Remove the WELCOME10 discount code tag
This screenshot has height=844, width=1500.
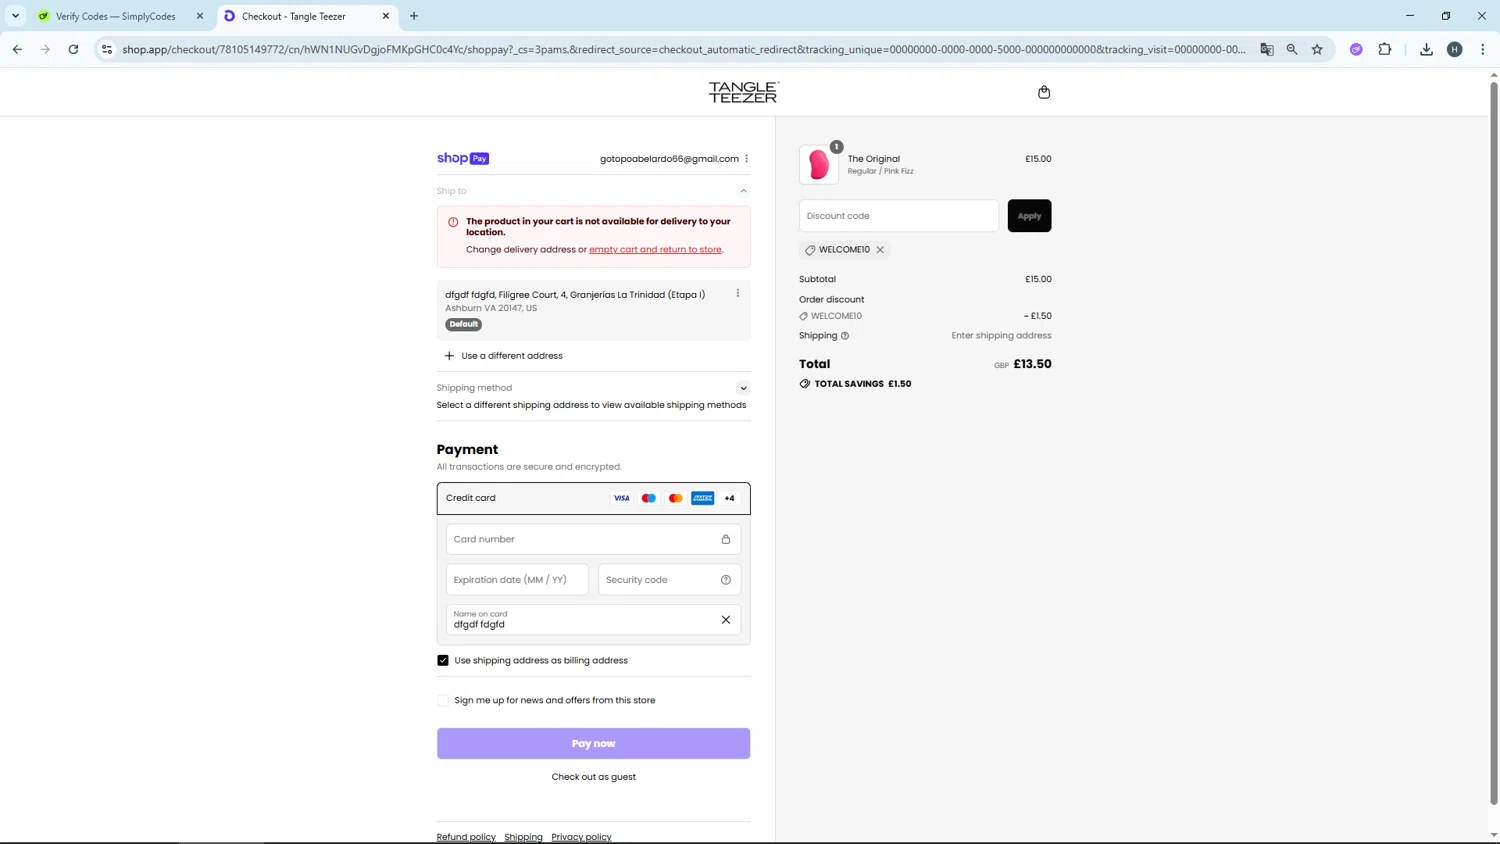point(880,250)
